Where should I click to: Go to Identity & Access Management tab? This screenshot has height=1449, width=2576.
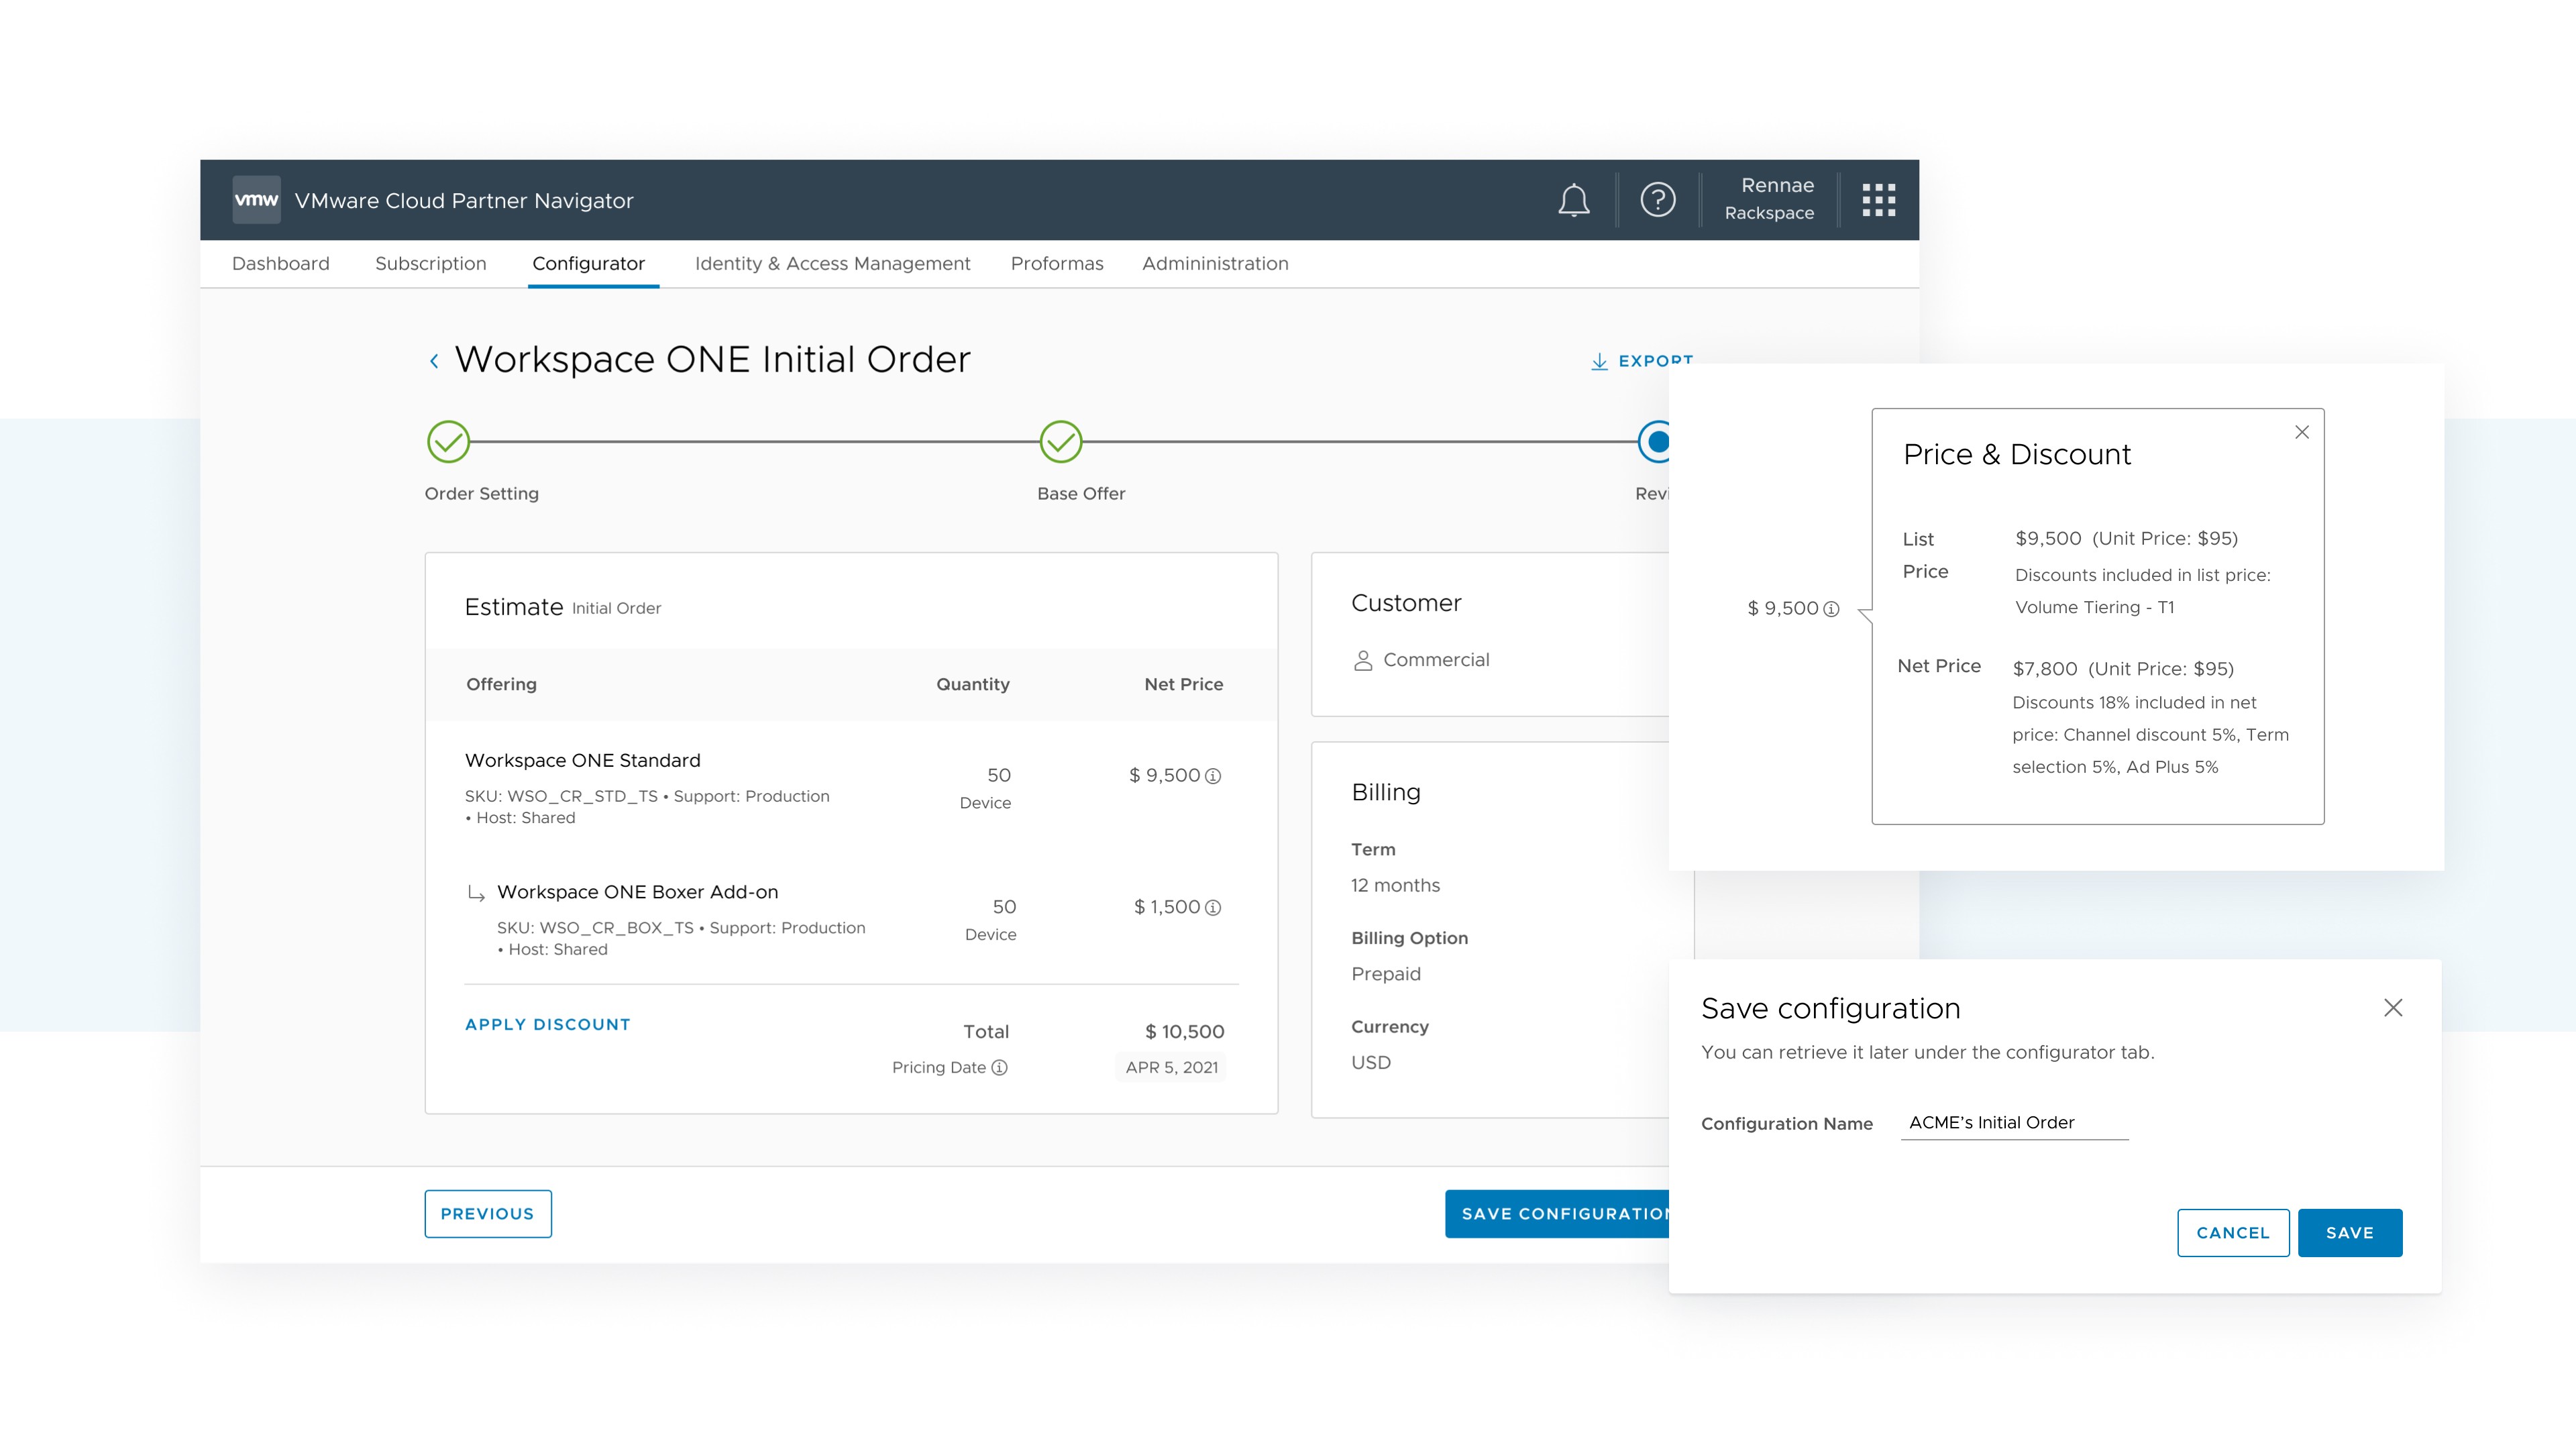click(x=832, y=264)
